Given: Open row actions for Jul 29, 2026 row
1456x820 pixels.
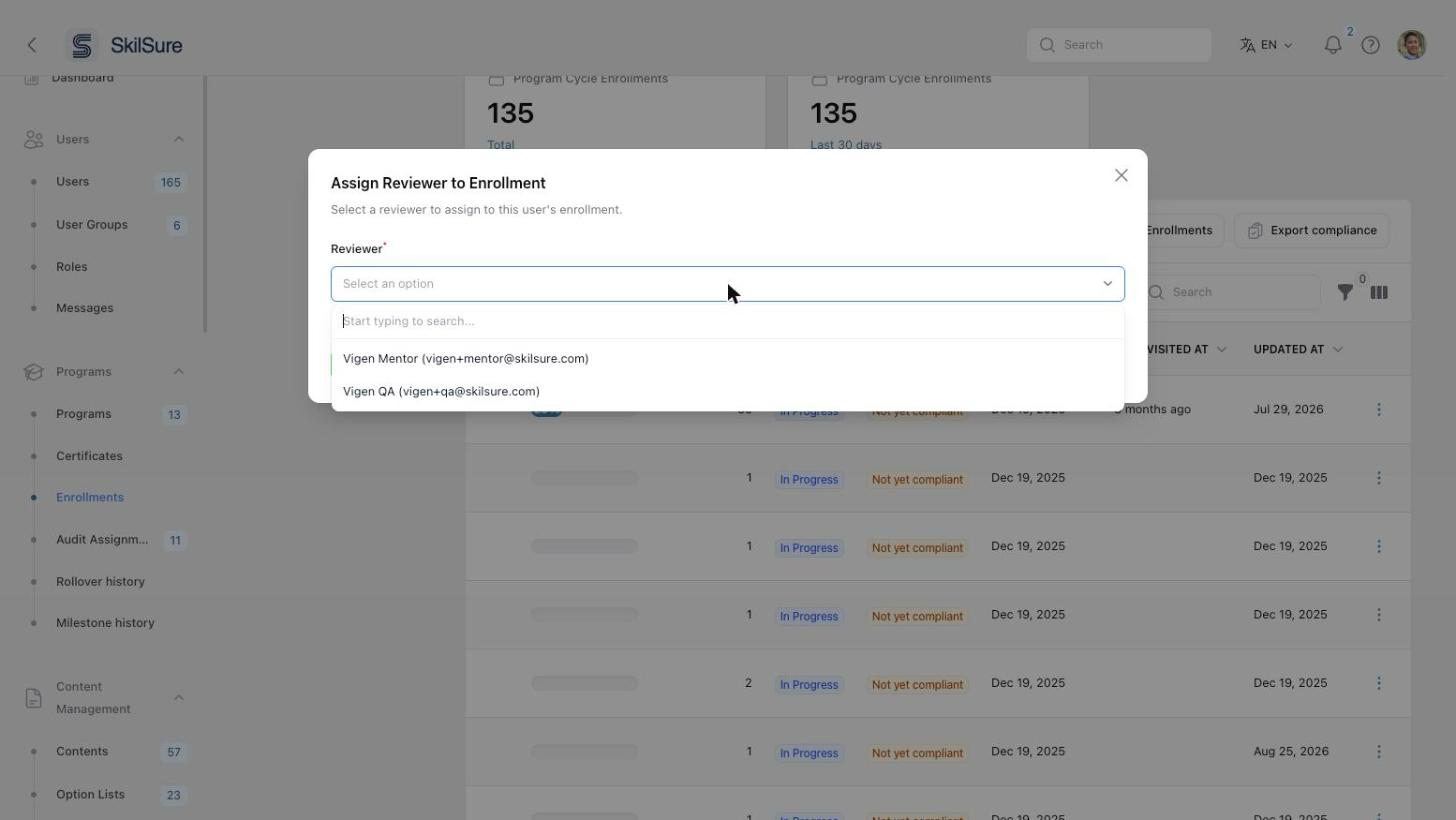Looking at the screenshot, I should pos(1379,409).
